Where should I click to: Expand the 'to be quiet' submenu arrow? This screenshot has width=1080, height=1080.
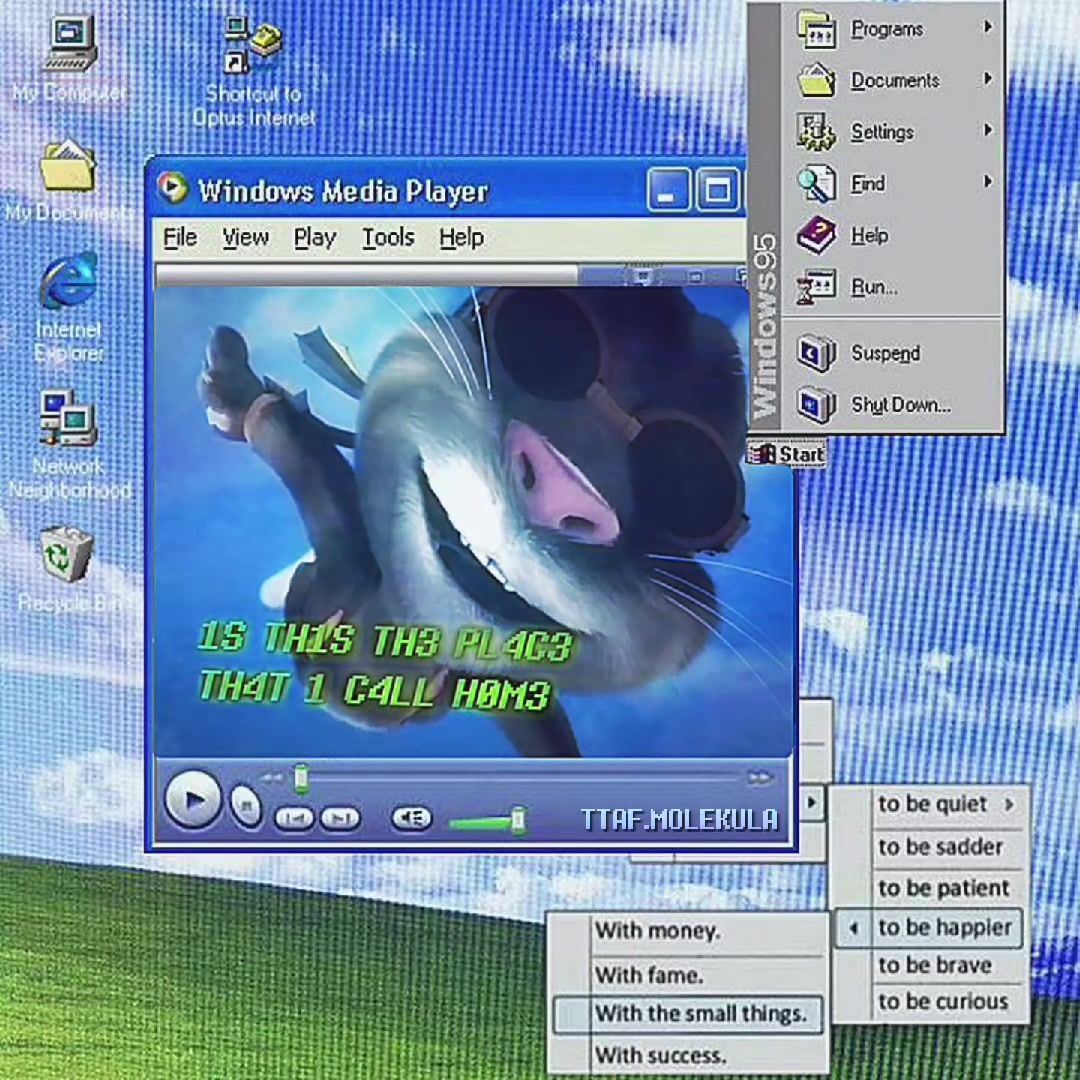click(1009, 804)
